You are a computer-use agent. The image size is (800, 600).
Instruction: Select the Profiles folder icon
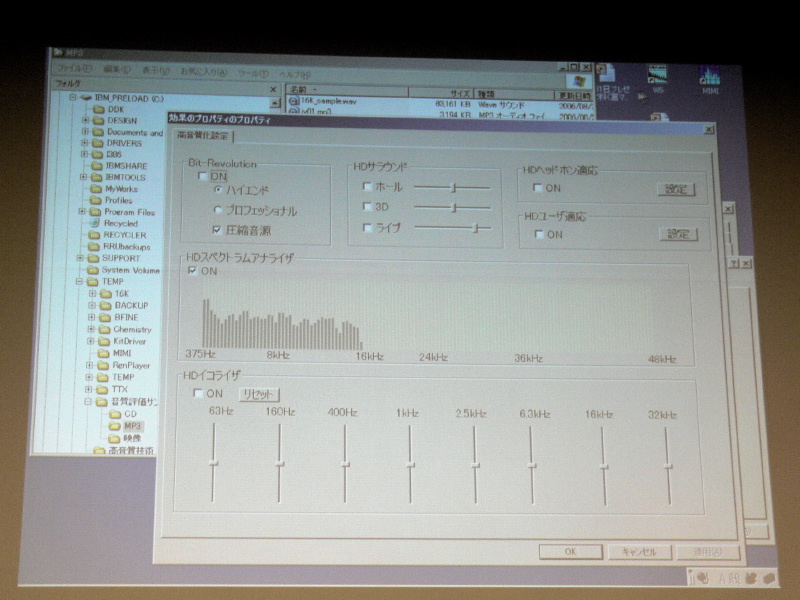95,201
